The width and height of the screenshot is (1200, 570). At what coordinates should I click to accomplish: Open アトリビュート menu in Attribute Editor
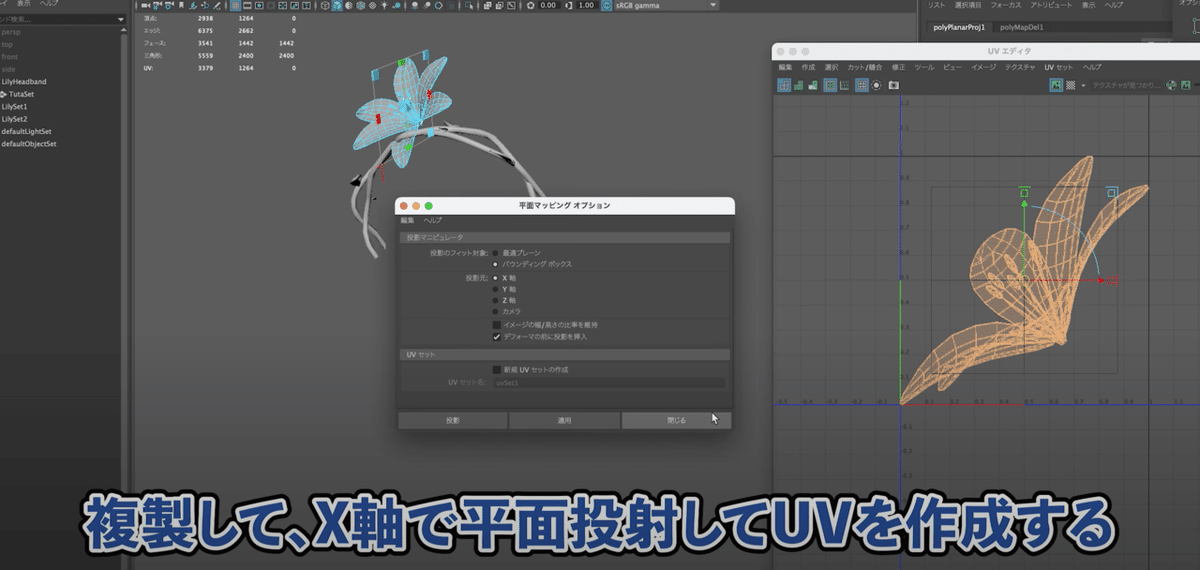pos(1050,5)
